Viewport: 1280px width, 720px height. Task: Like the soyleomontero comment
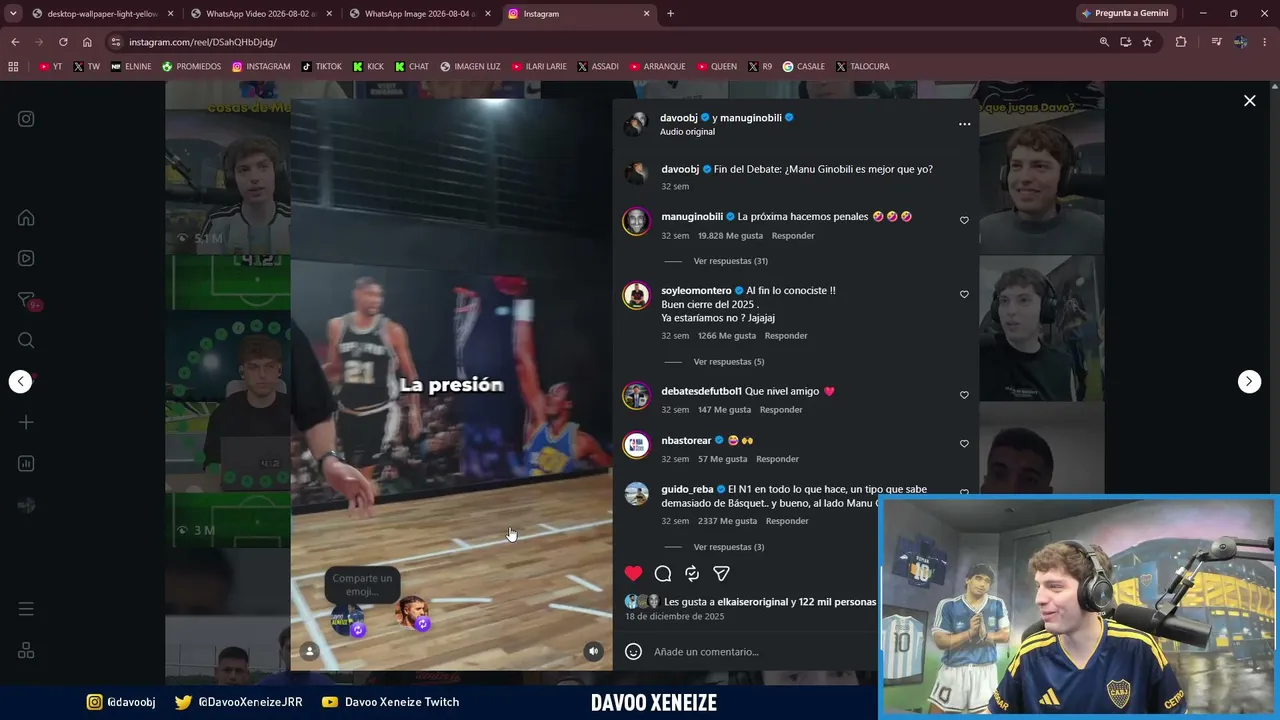pos(964,294)
